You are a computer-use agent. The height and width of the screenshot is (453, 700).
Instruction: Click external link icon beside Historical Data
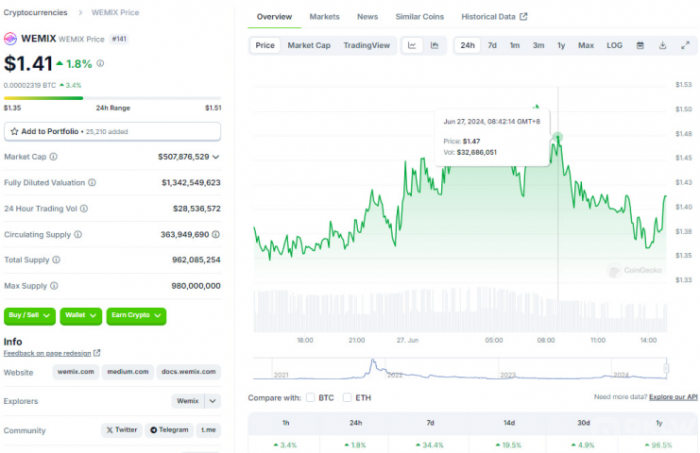click(x=523, y=17)
